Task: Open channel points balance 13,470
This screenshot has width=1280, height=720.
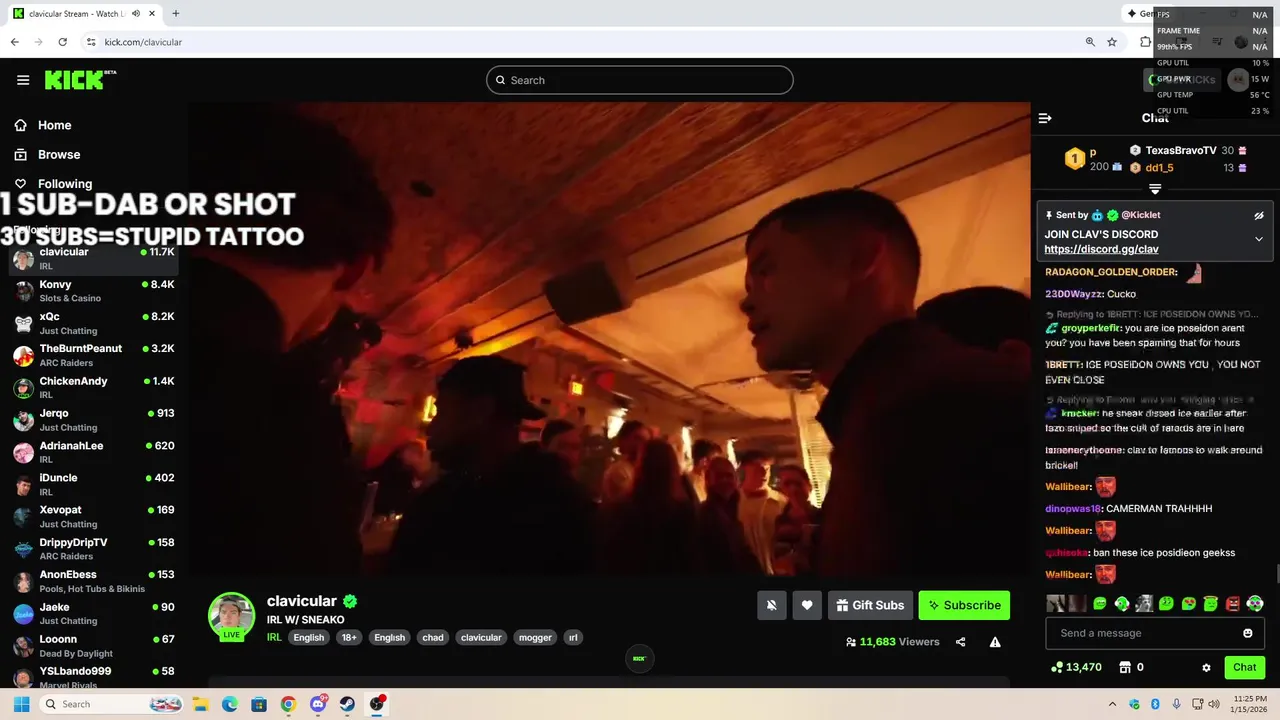Action: click(1076, 667)
